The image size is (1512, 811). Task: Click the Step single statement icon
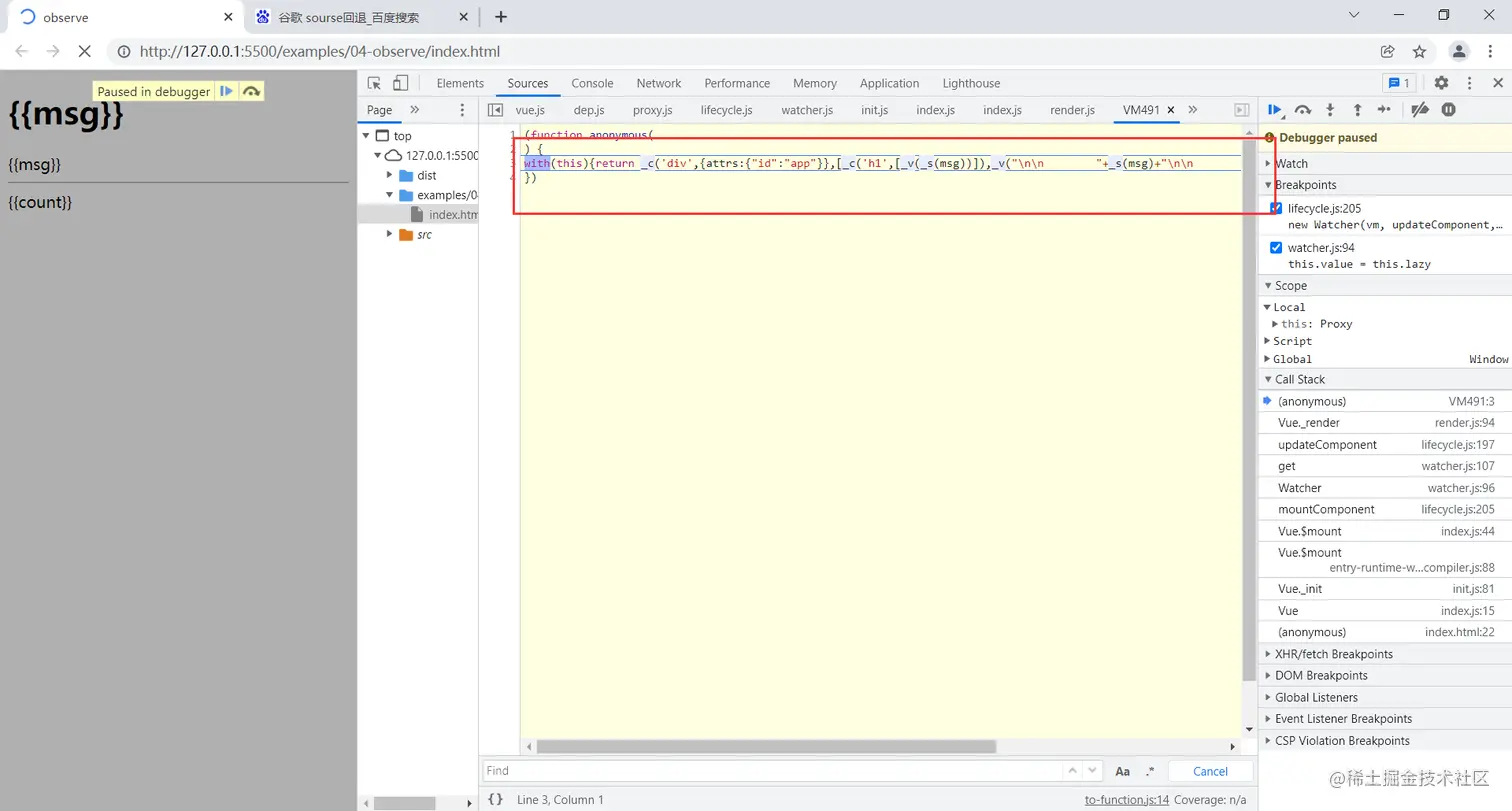pos(1384,110)
